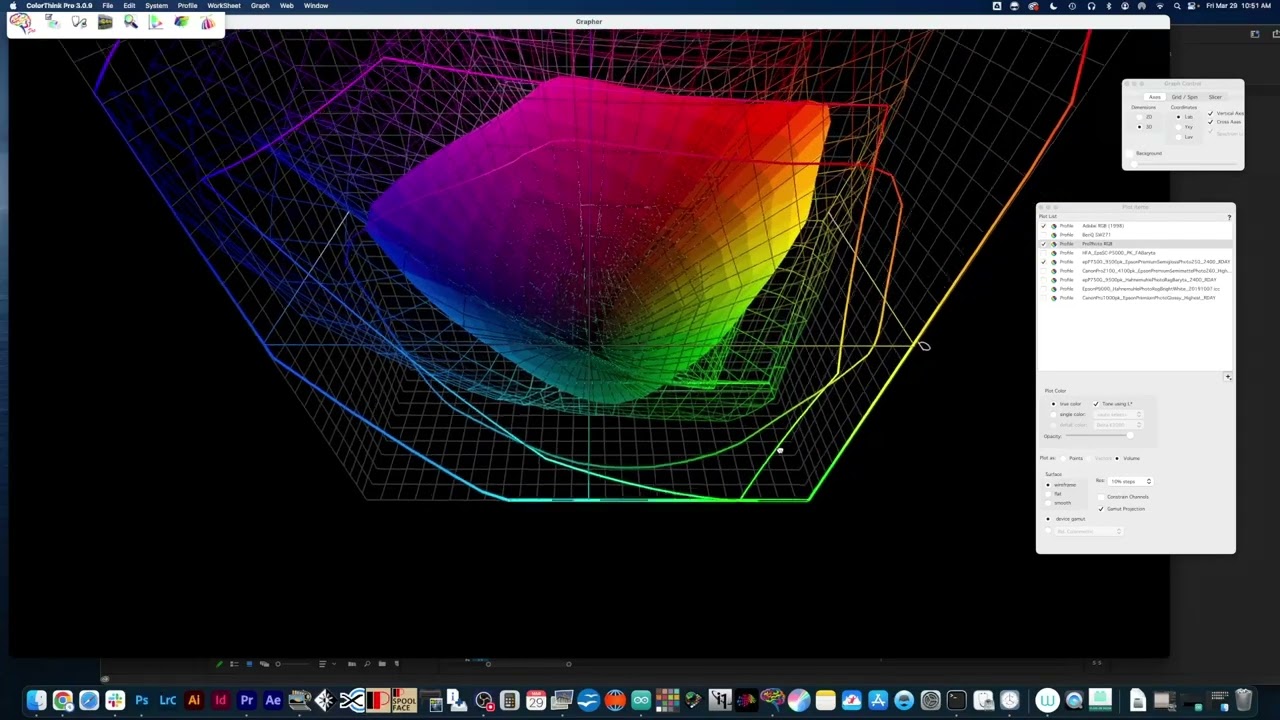Open the ColorThink brain icon in Dock
Image resolution: width=1280 pixels, height=720 pixels.
(772, 700)
